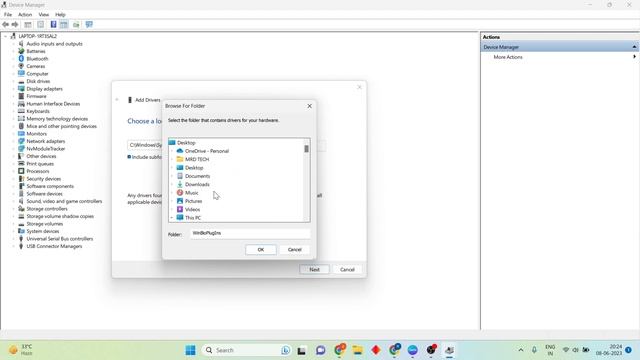Click the Back arrow in Device Manager toolbar
This screenshot has height=360, width=640.
6,24
